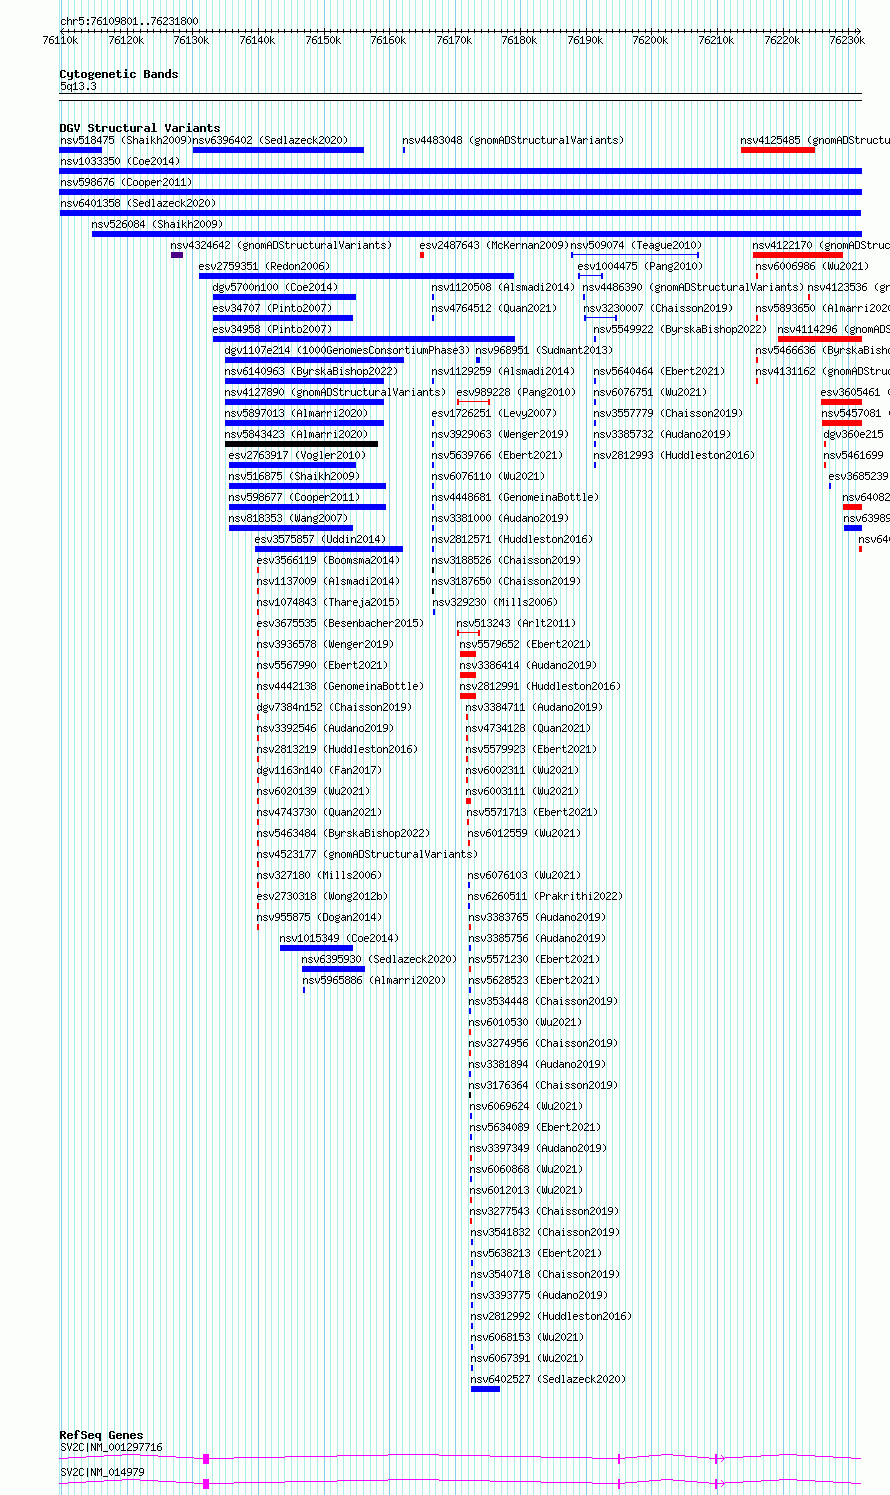Select nsv509074 (Teague2010) variant label

(x=636, y=246)
